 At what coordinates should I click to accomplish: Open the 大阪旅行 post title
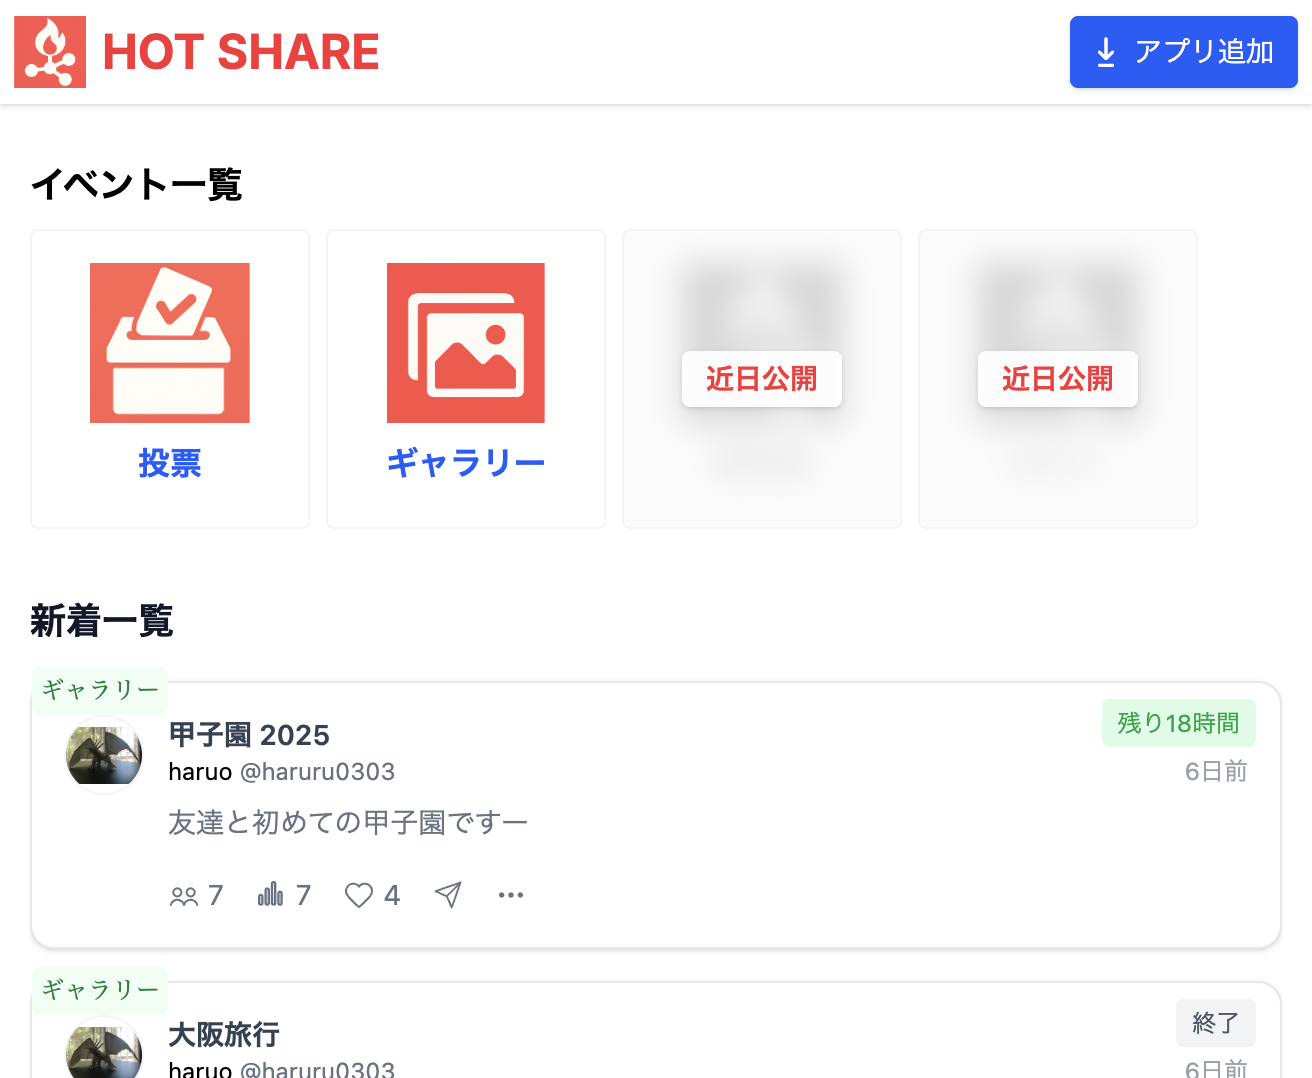(224, 1035)
